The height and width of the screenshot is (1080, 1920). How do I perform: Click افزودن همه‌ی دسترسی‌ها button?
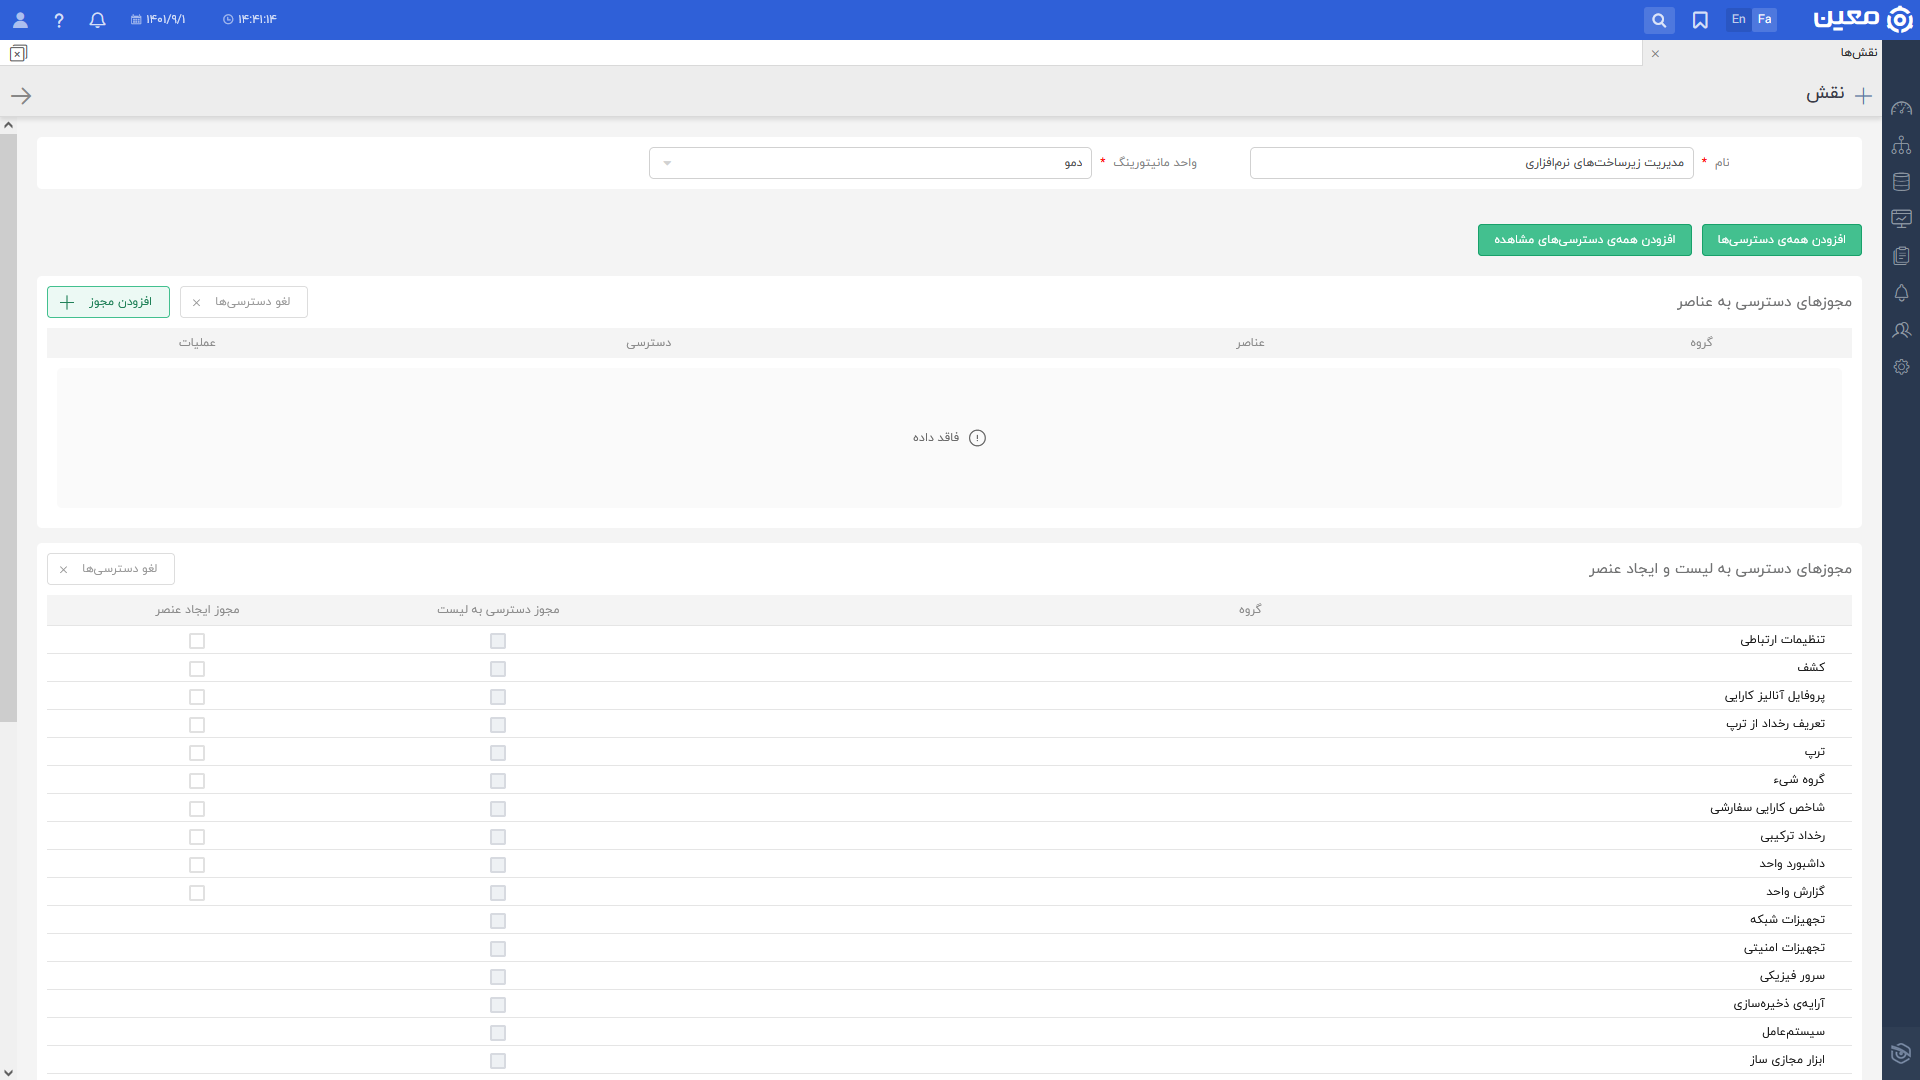click(x=1781, y=240)
